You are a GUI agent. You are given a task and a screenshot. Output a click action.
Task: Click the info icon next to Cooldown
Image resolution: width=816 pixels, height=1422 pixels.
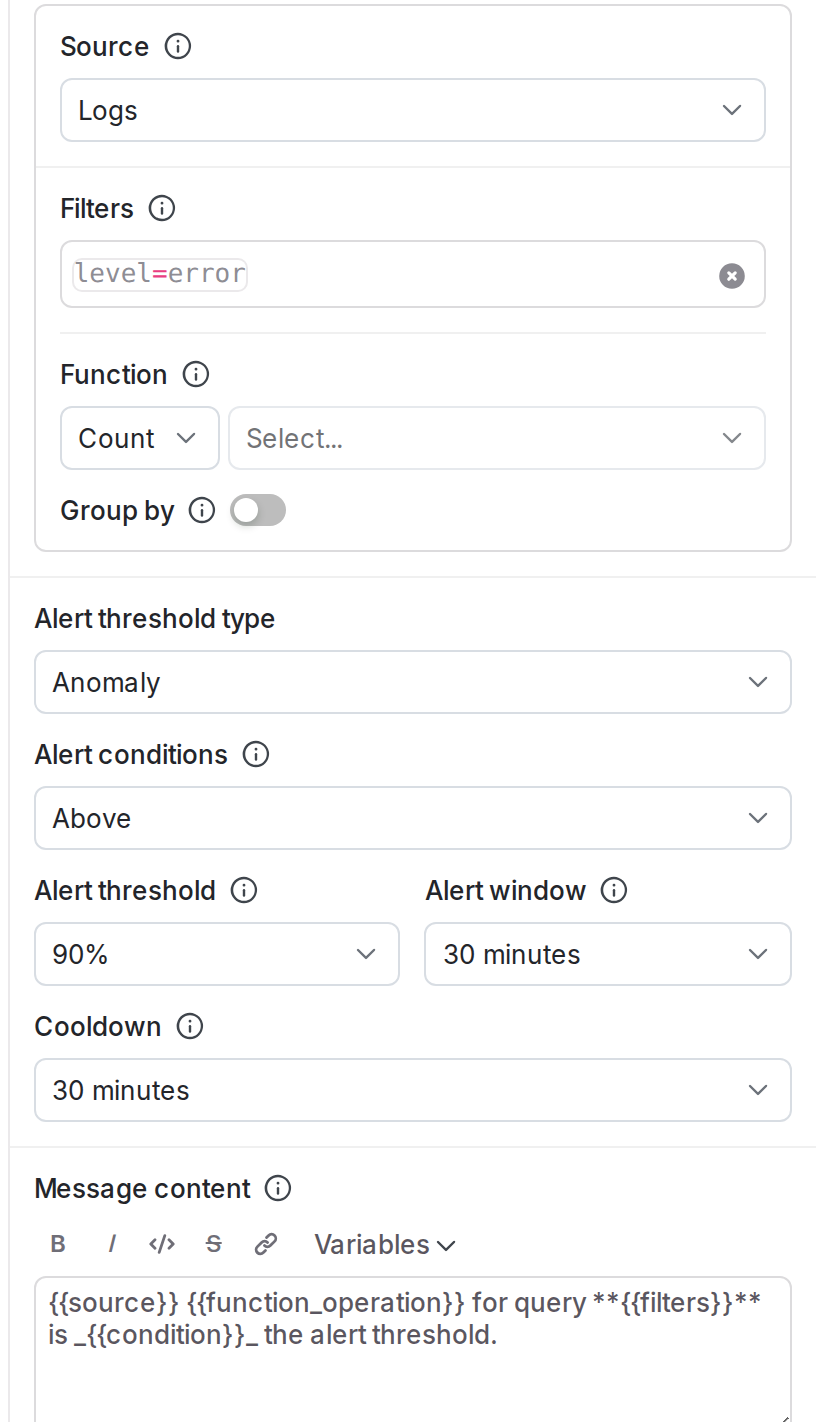pos(189,1026)
